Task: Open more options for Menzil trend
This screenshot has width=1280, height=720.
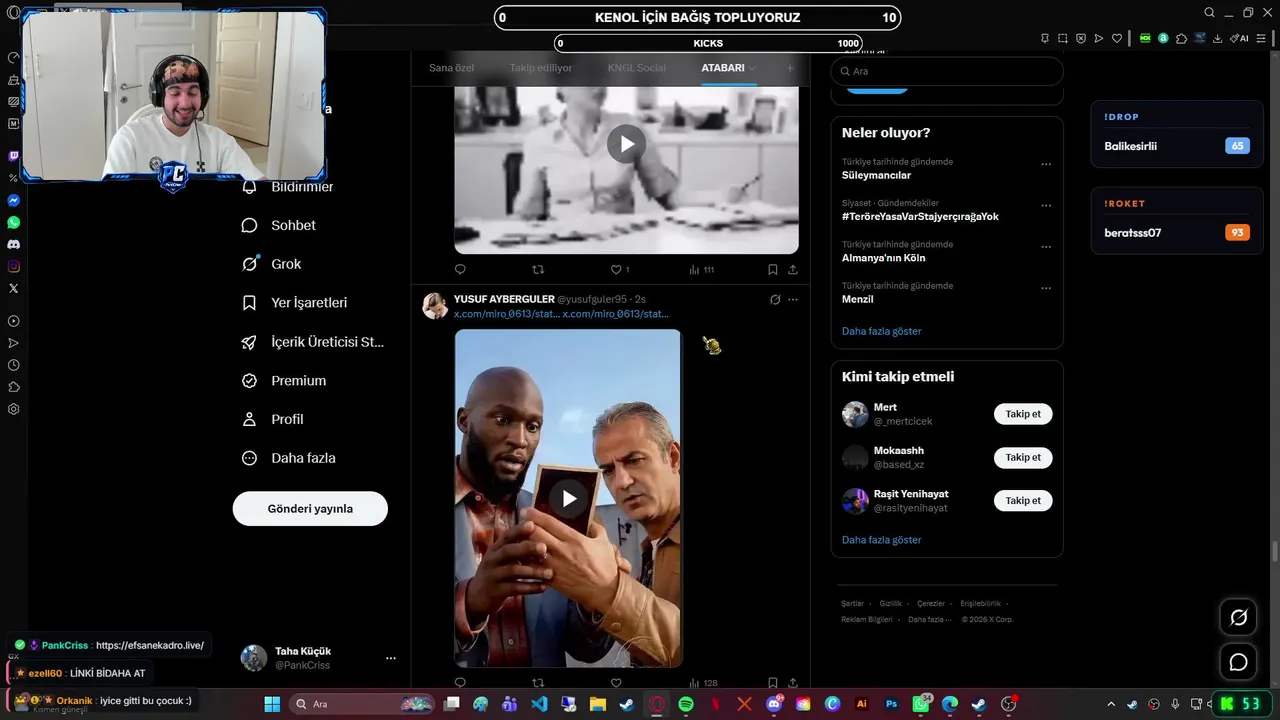Action: [1046, 288]
